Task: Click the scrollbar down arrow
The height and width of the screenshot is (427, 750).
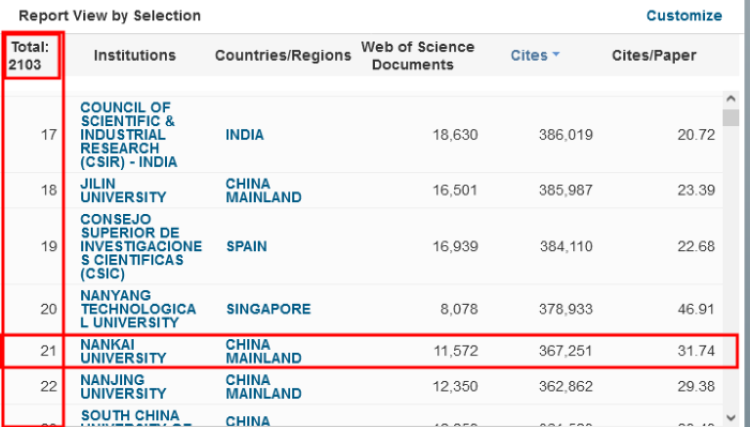Action: coord(731,417)
